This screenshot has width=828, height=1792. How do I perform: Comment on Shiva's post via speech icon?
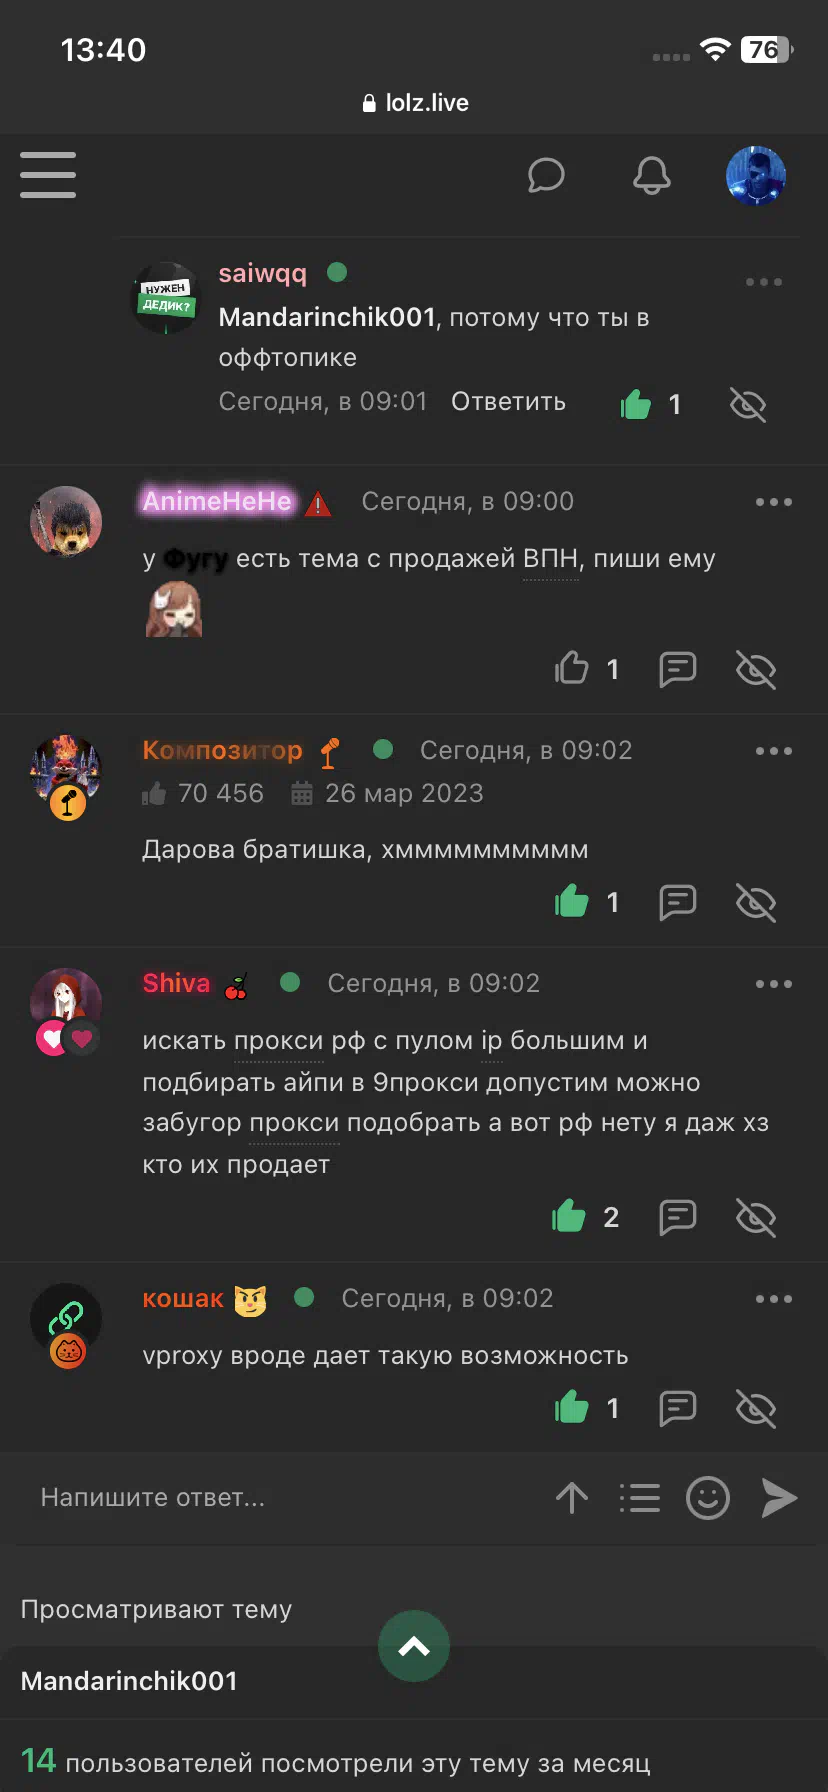pyautogui.click(x=678, y=1217)
